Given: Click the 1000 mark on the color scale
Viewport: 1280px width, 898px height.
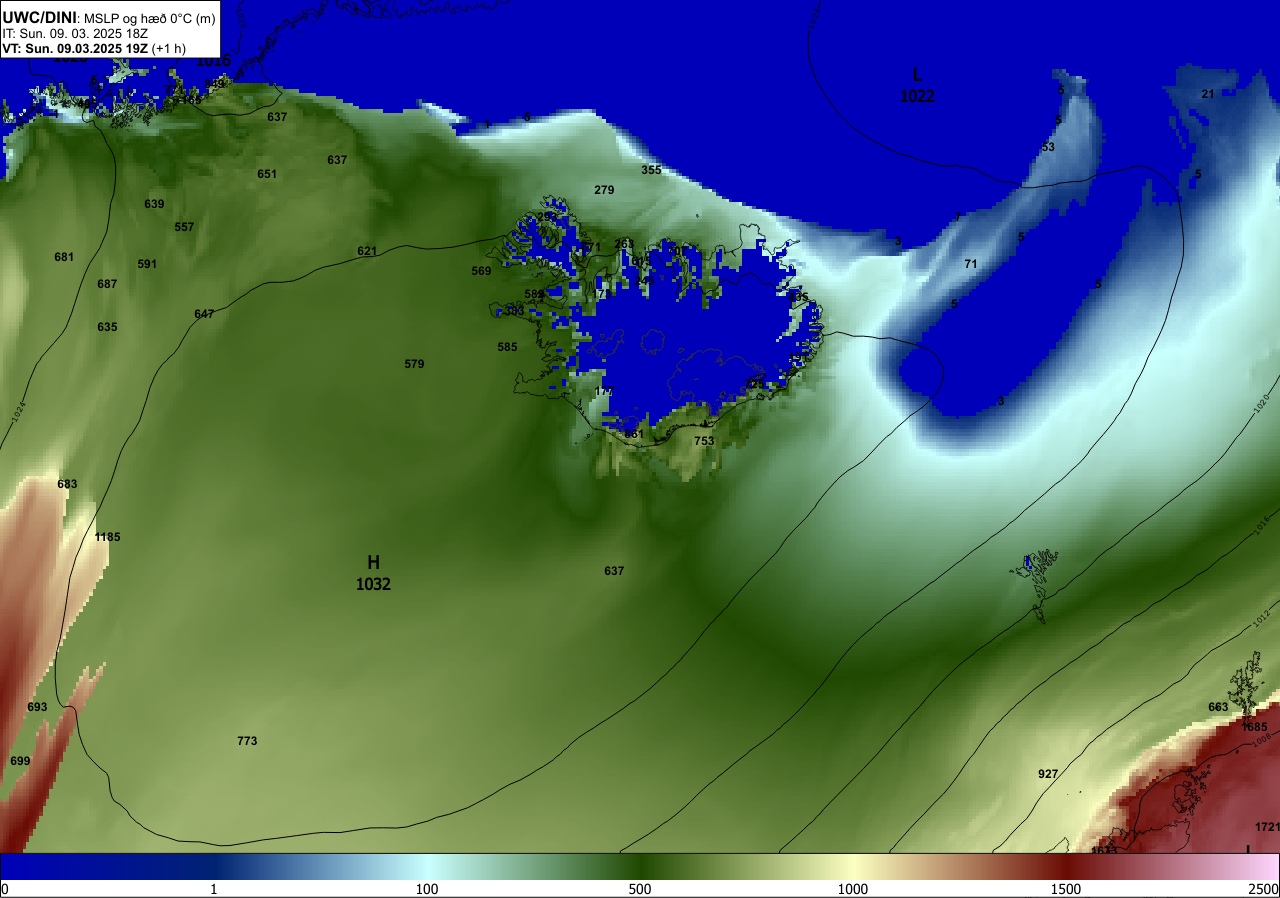Looking at the screenshot, I should click(x=853, y=889).
